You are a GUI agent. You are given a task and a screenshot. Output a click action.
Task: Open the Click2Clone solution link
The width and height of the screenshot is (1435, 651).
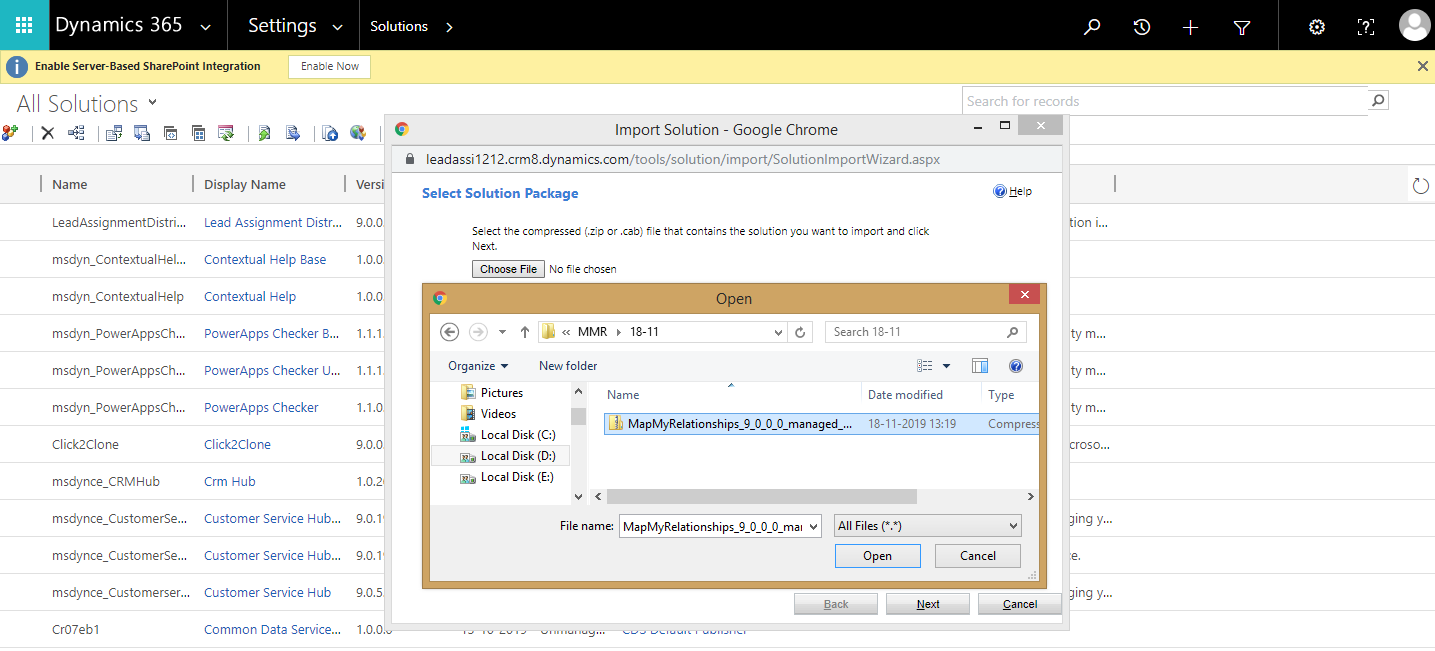coord(237,444)
